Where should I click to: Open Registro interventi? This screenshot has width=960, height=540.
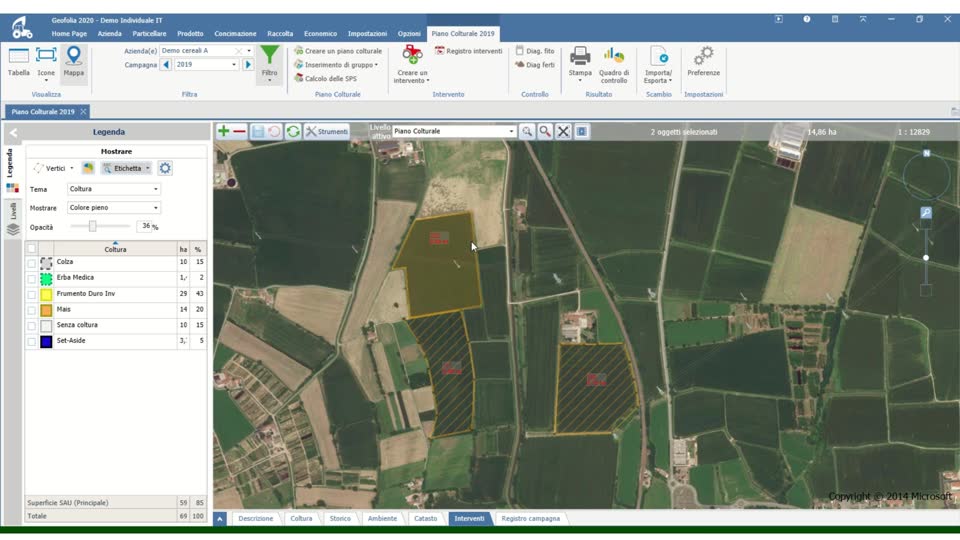[x=468, y=51]
